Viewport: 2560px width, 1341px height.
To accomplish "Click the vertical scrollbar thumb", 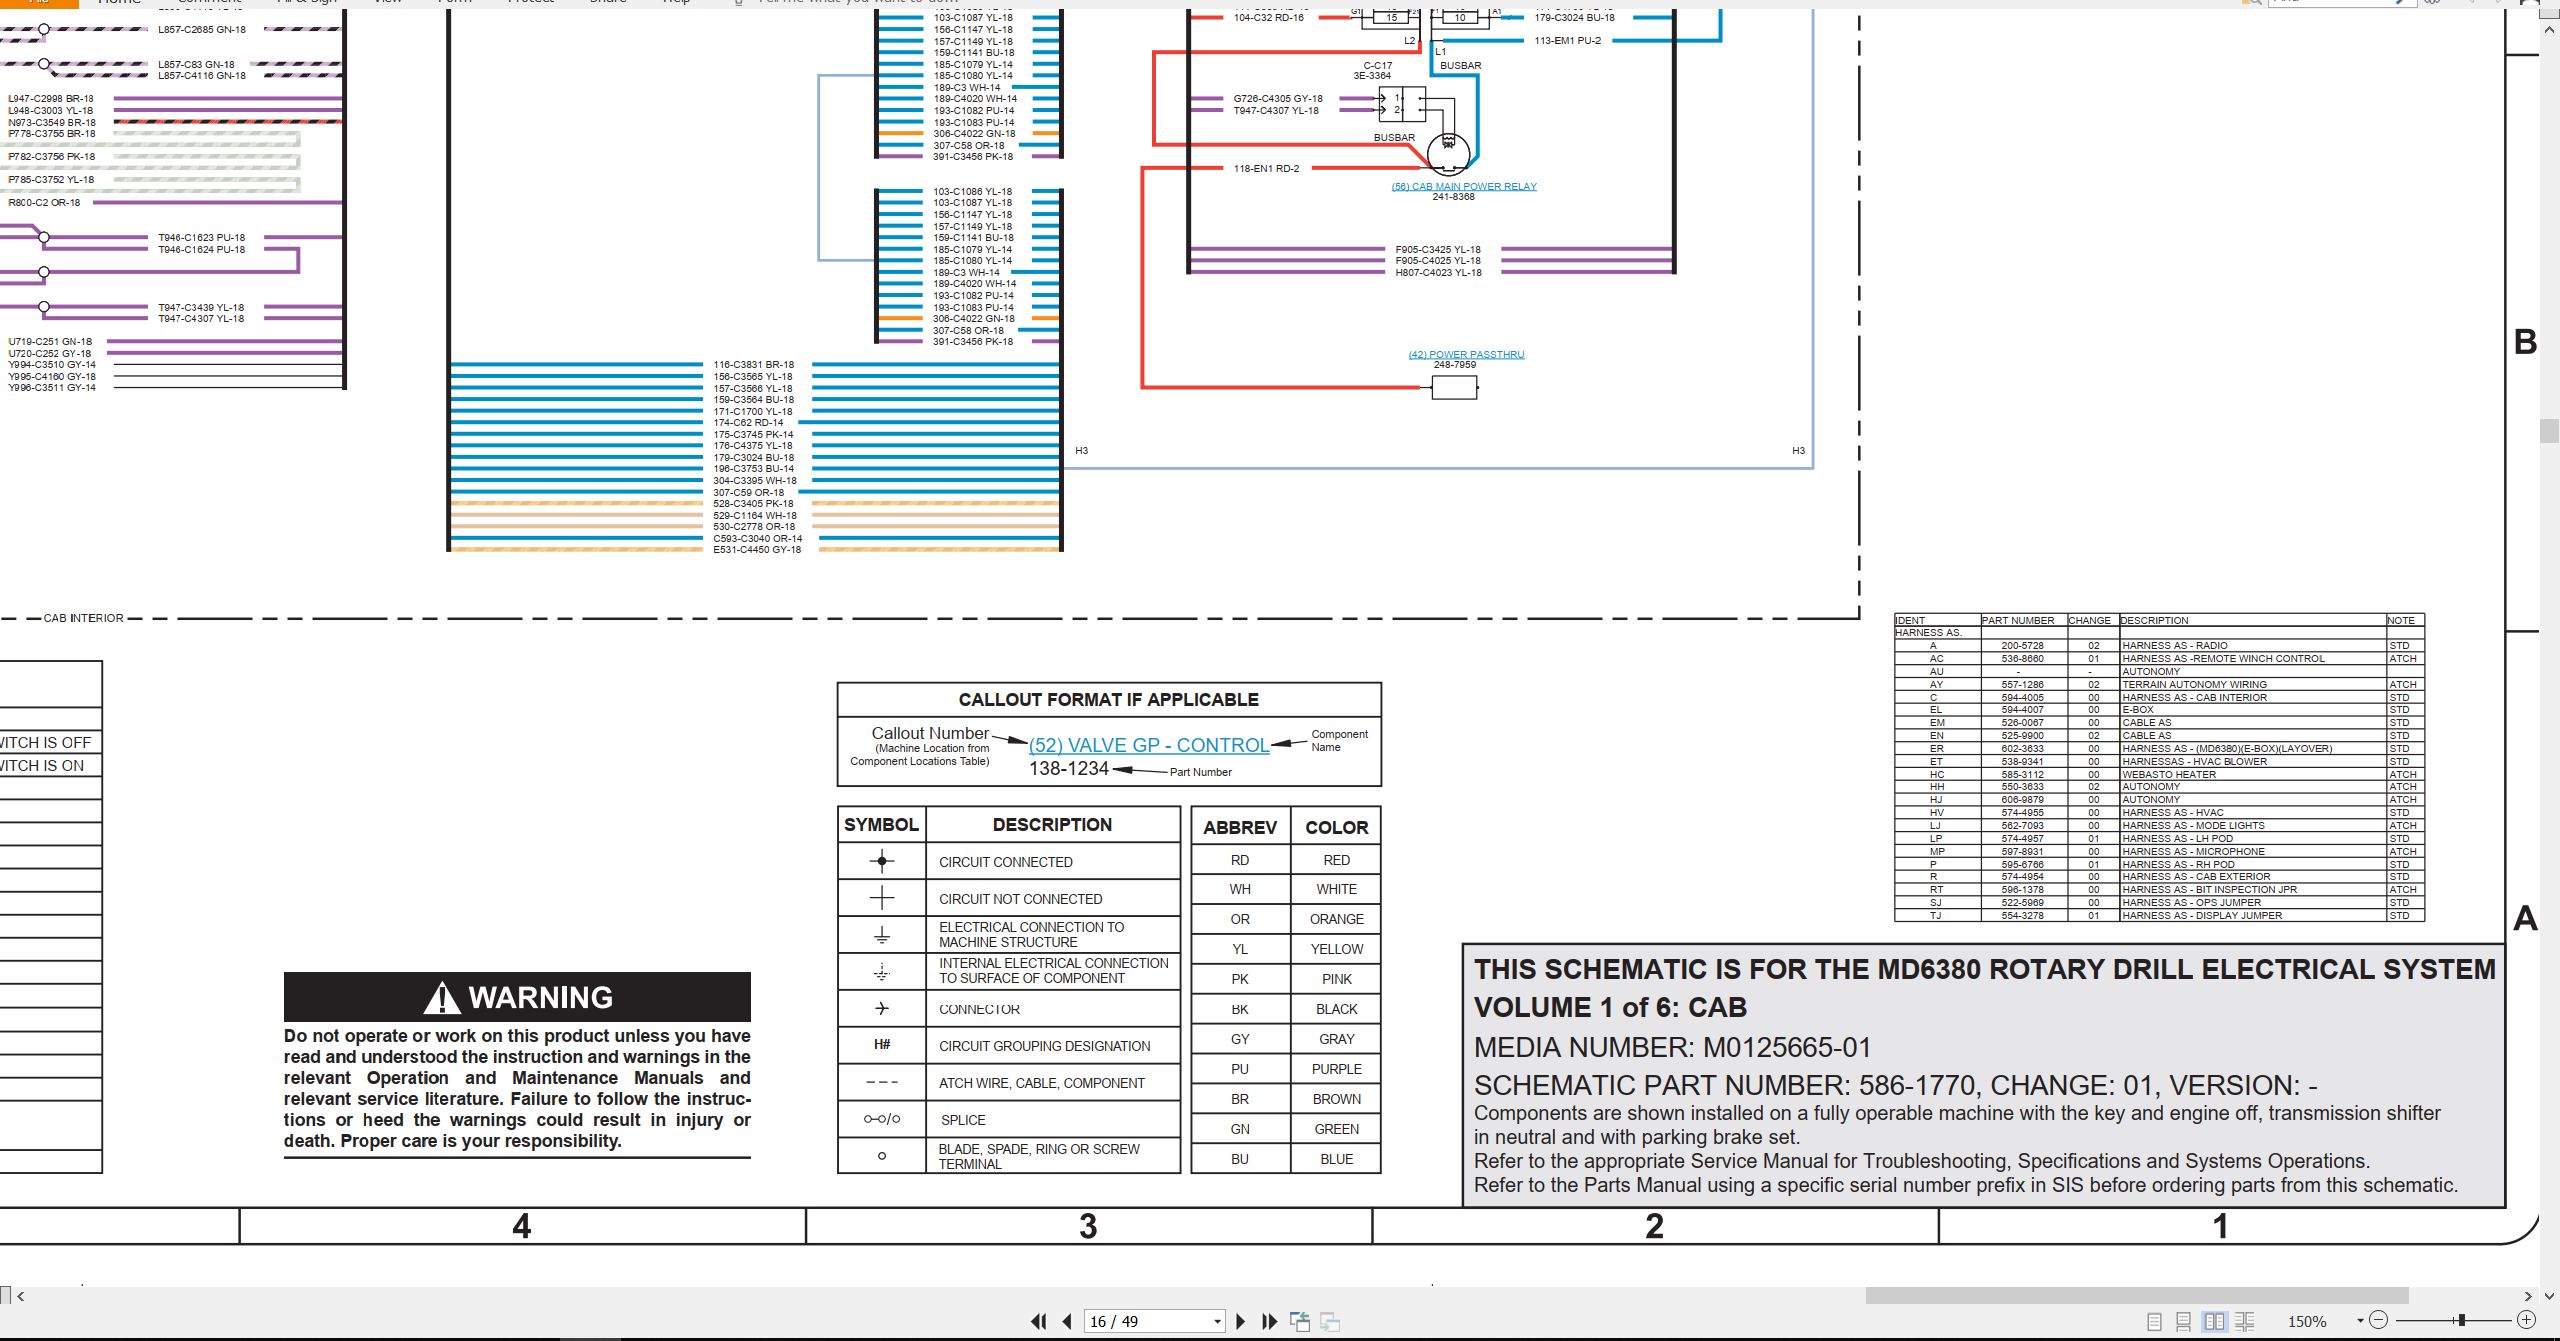I will (x=2549, y=432).
